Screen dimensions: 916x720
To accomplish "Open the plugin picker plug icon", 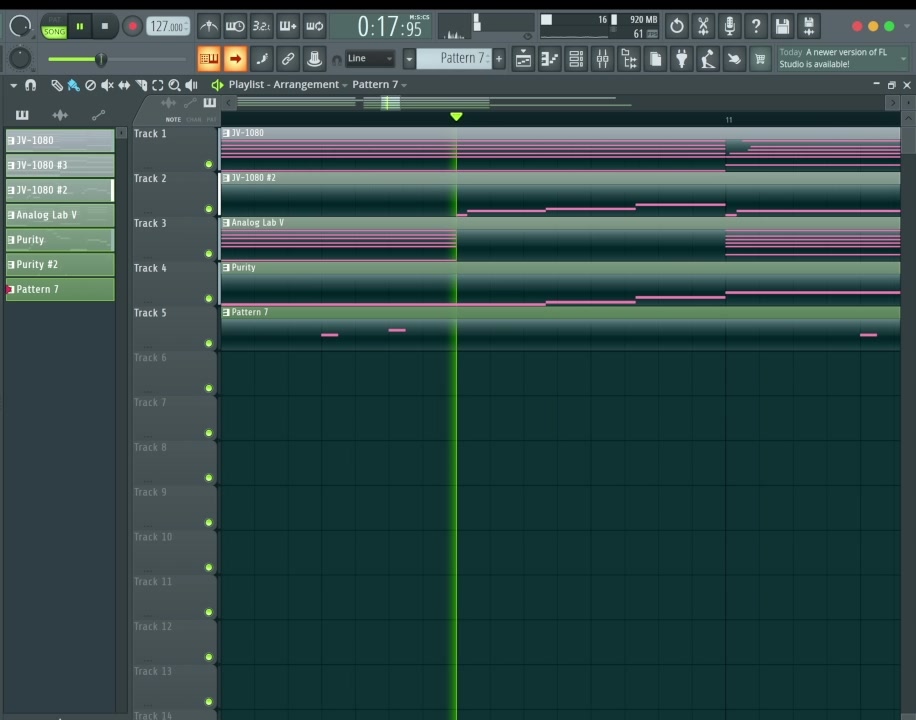I will [682, 58].
